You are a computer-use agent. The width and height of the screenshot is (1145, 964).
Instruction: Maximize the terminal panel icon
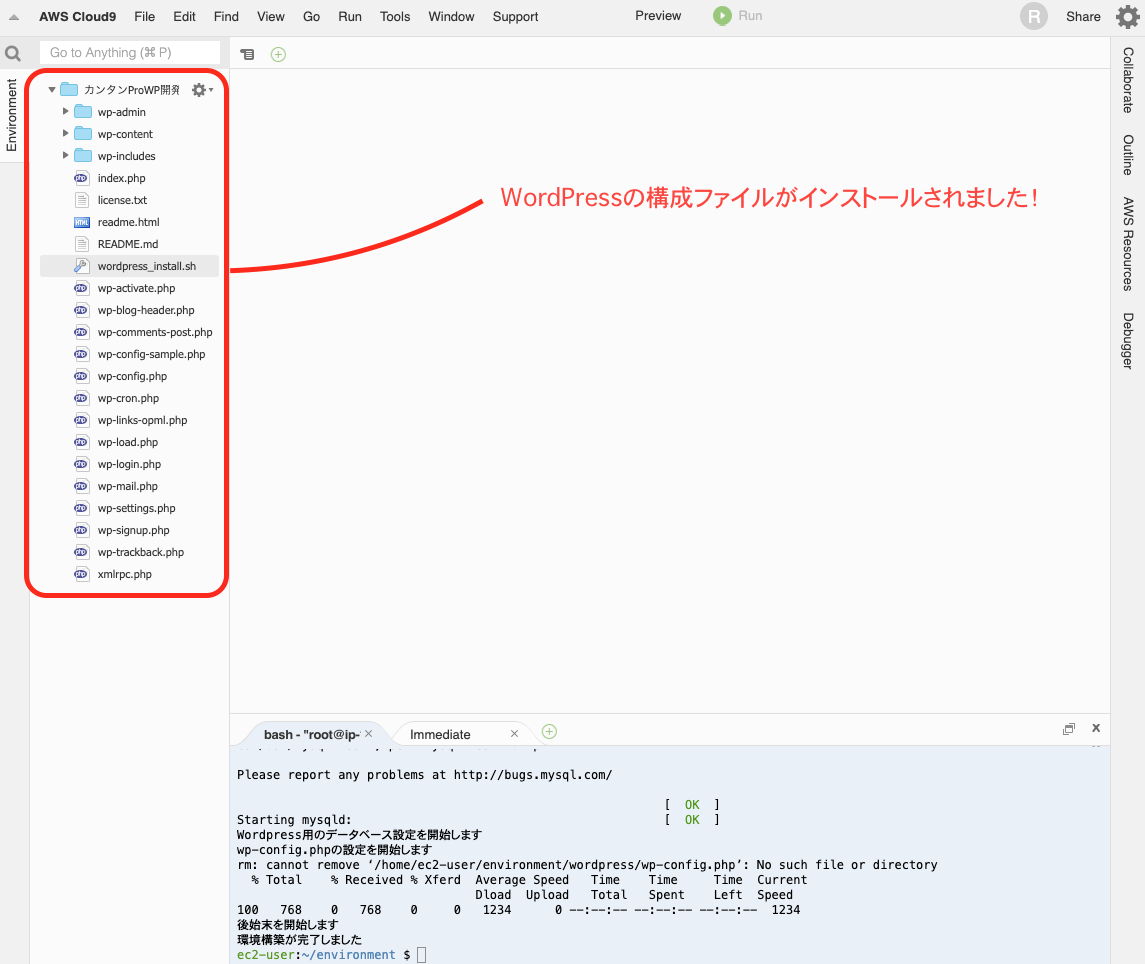click(x=1069, y=728)
